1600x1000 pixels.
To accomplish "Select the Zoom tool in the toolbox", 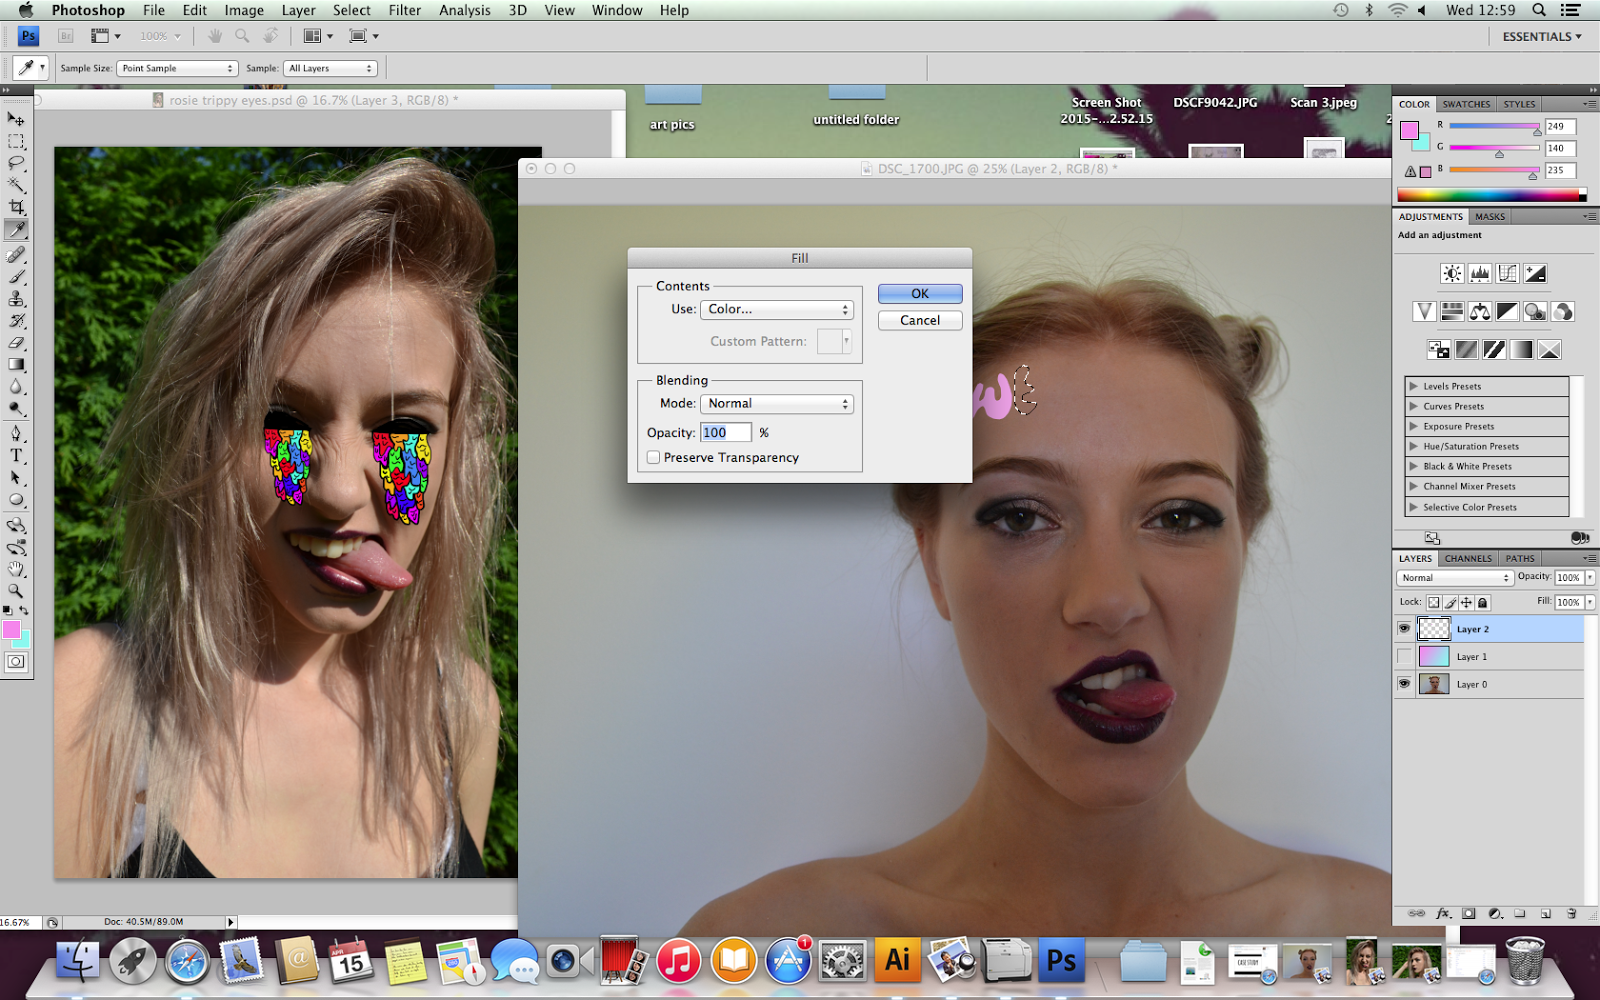I will point(16,591).
